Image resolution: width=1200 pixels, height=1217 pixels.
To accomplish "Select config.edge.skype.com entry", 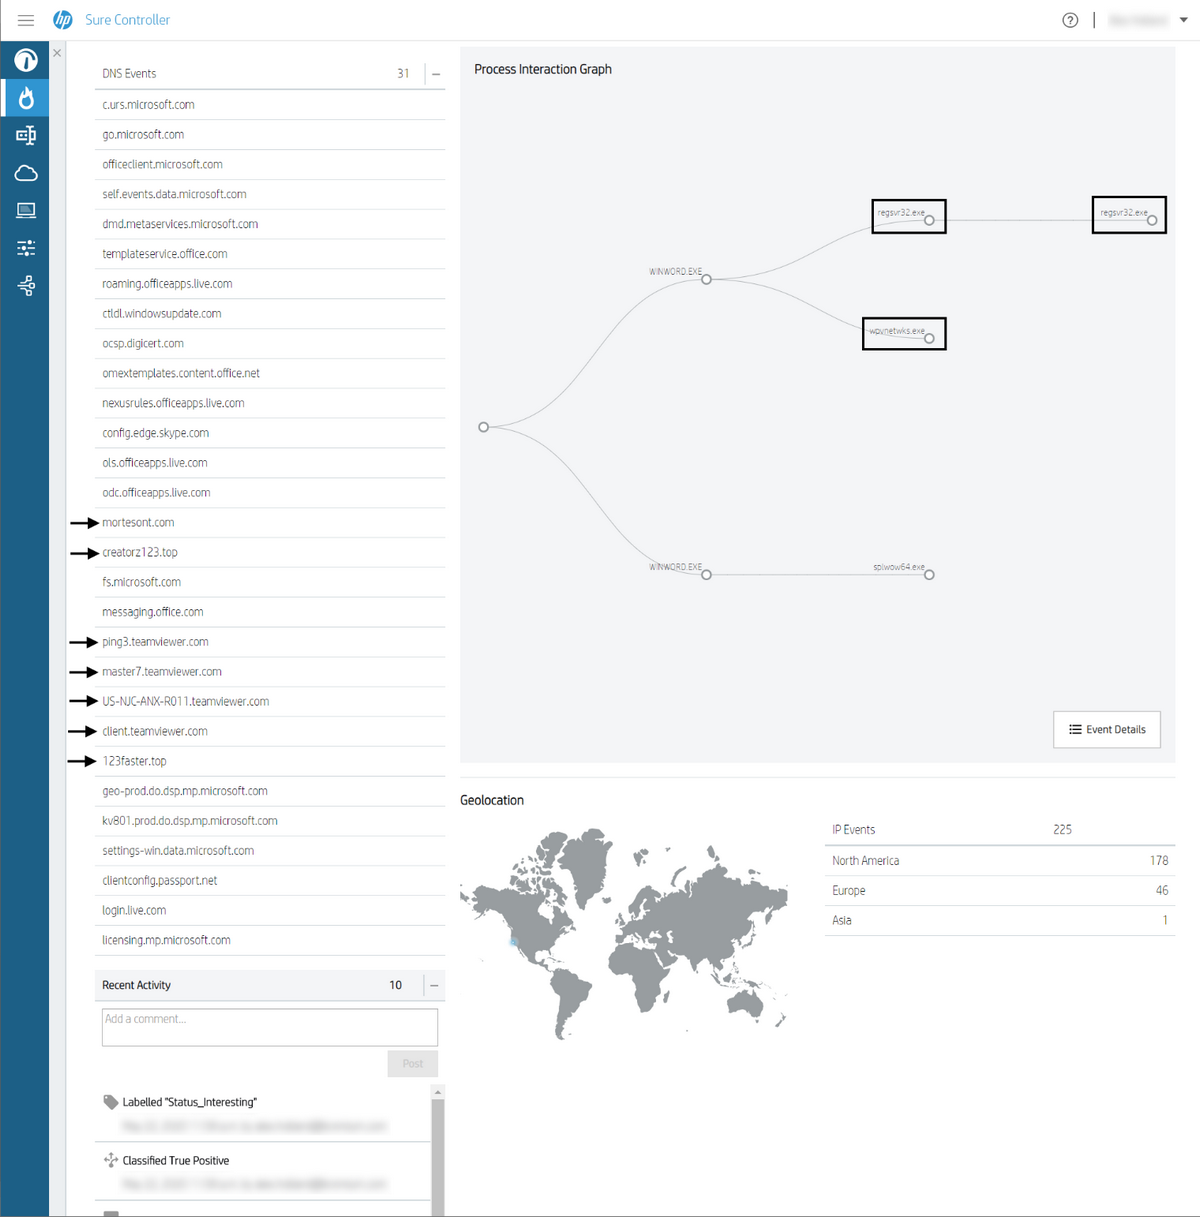I will click(x=270, y=433).
